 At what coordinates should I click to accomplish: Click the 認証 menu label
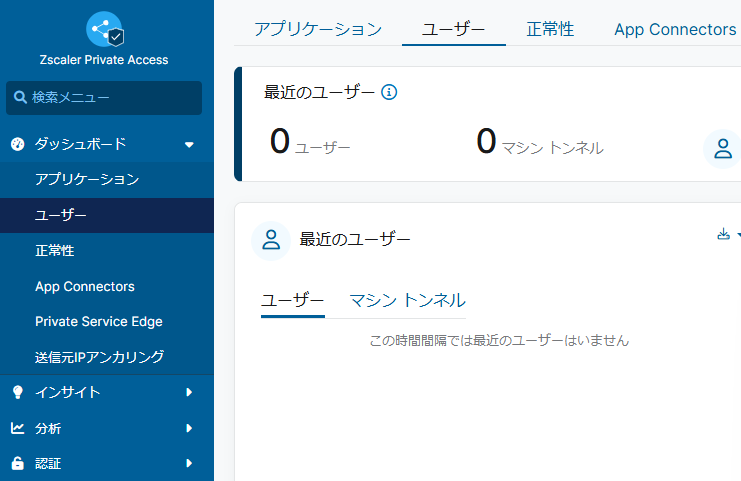pyautogui.click(x=48, y=464)
